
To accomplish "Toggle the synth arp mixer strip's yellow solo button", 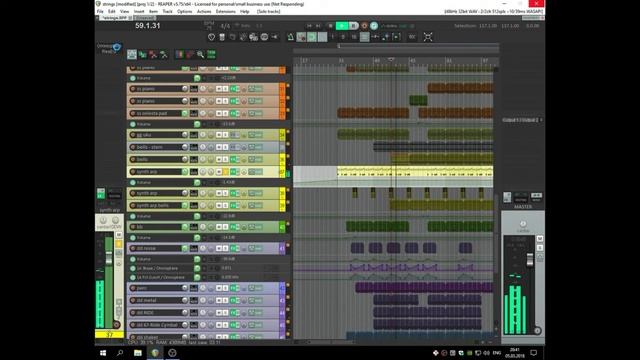I will coord(119,244).
